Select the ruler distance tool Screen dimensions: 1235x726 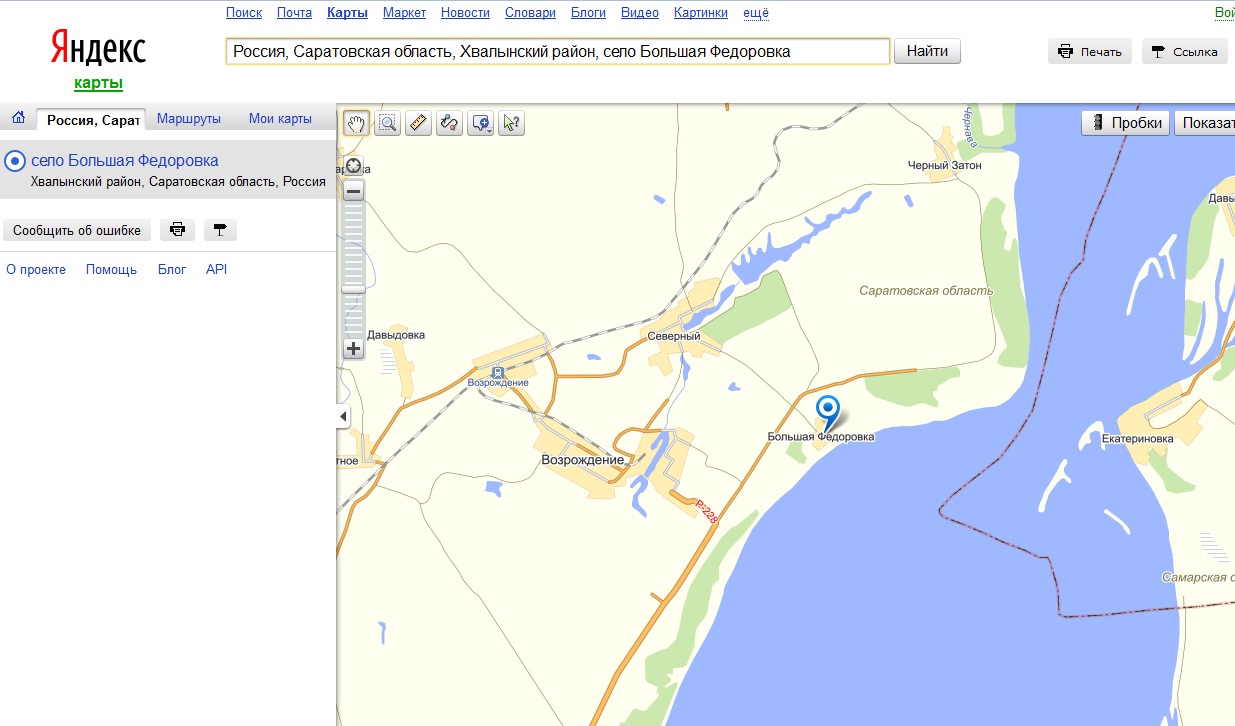[418, 123]
